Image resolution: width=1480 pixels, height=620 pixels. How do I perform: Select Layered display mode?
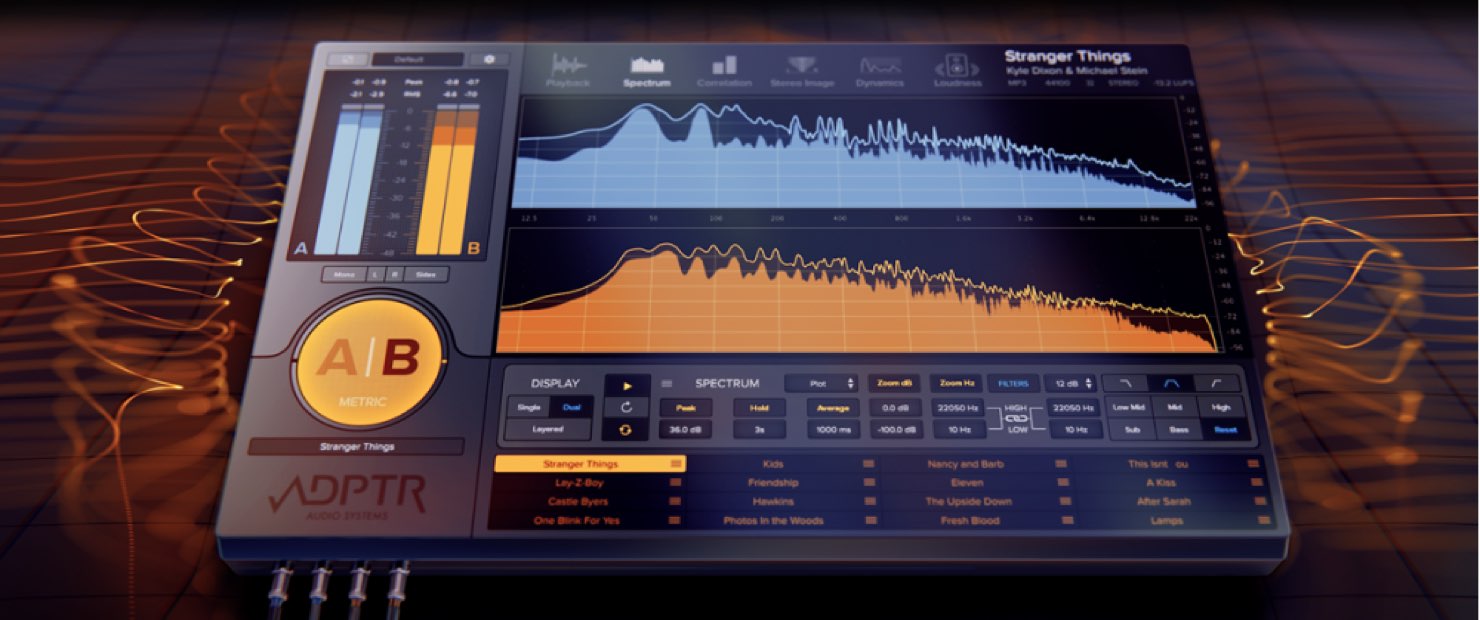[548, 429]
